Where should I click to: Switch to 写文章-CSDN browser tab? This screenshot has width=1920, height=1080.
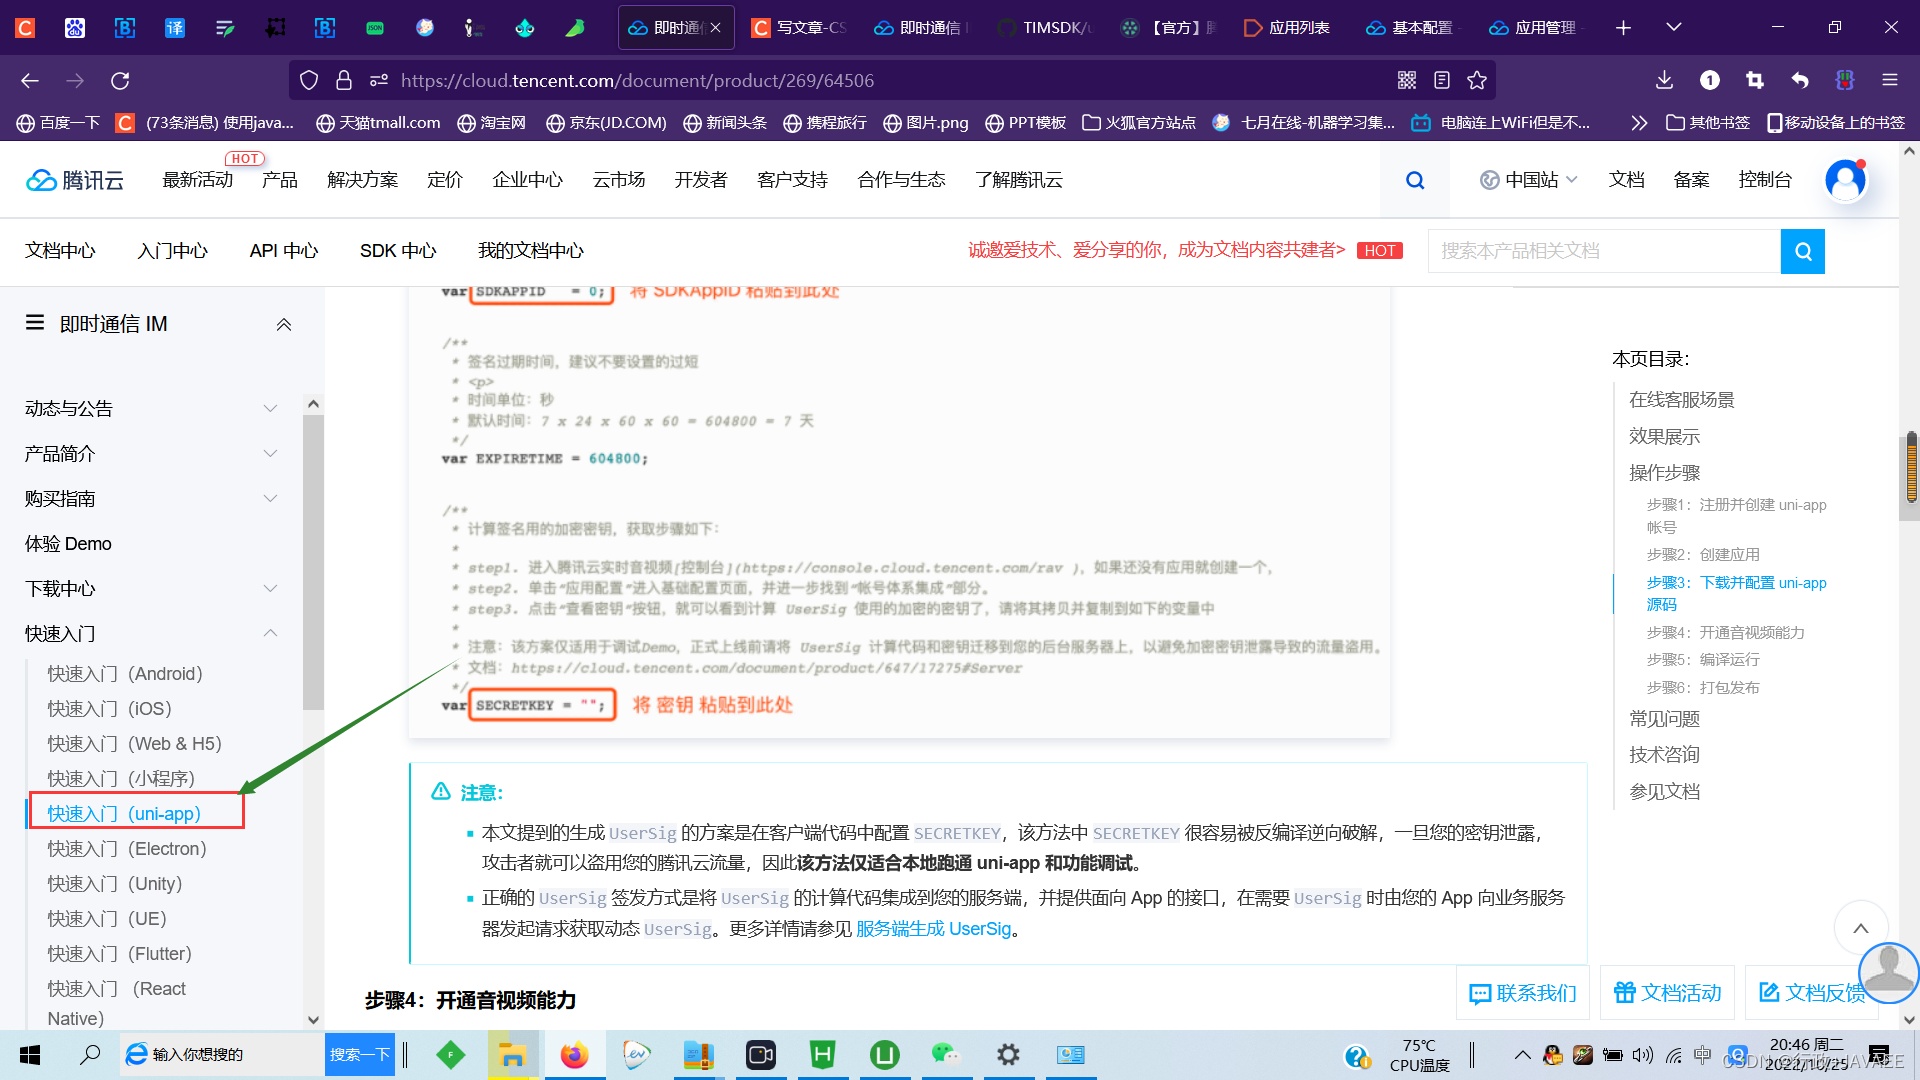(800, 28)
